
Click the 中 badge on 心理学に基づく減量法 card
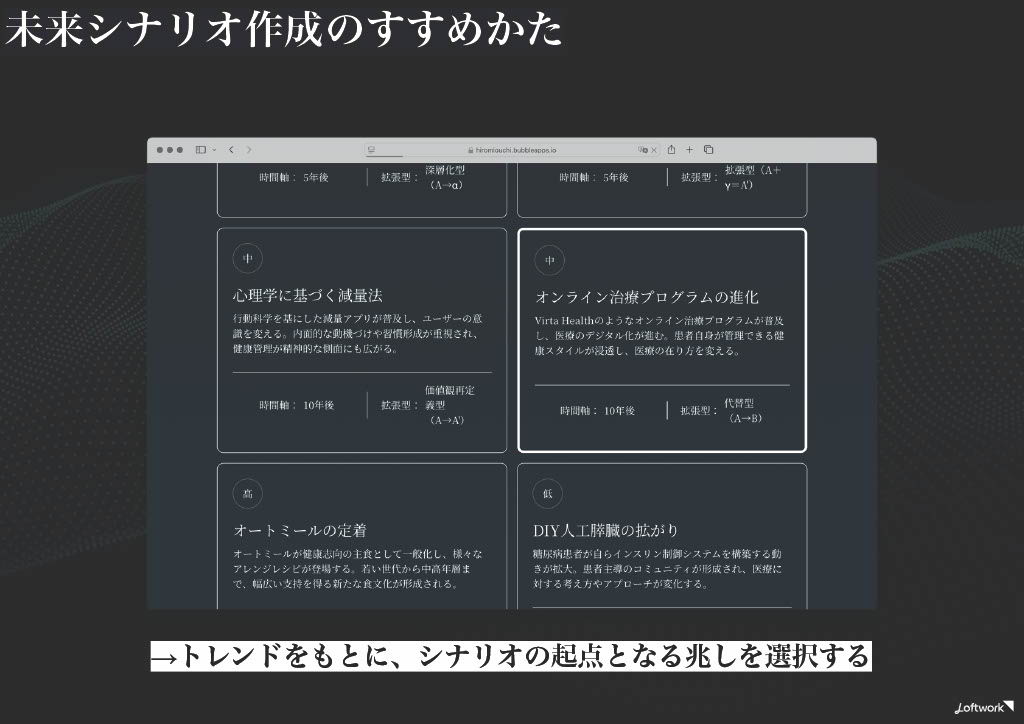pyautogui.click(x=248, y=259)
